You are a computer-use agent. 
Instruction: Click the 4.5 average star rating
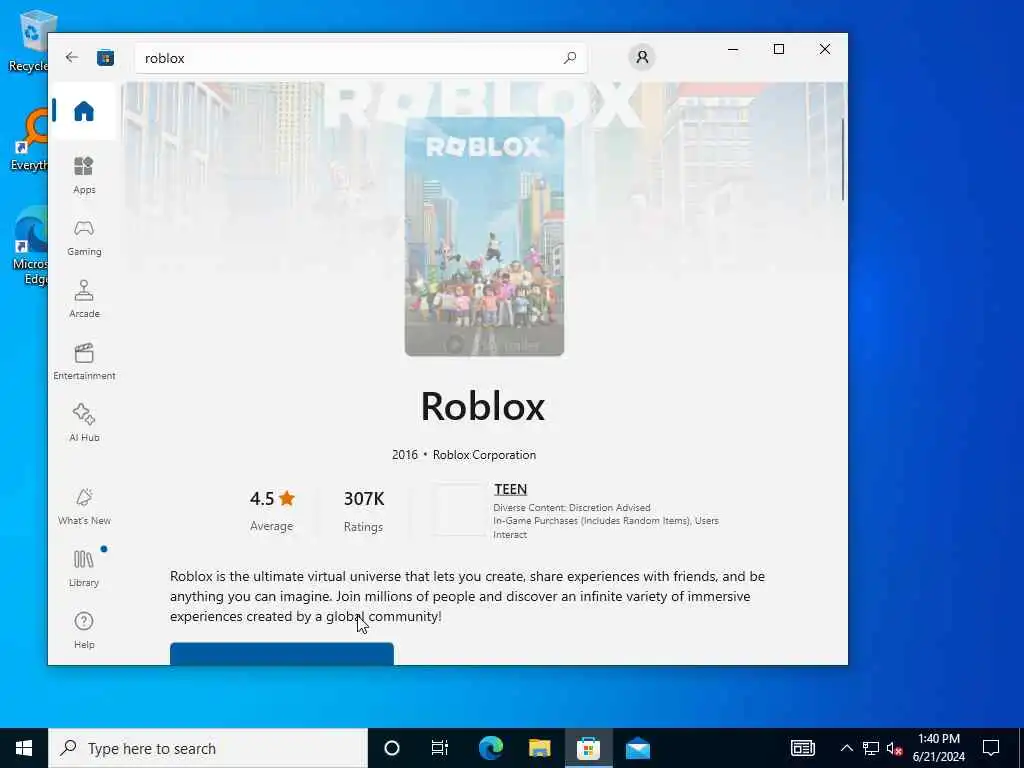pyautogui.click(x=272, y=509)
